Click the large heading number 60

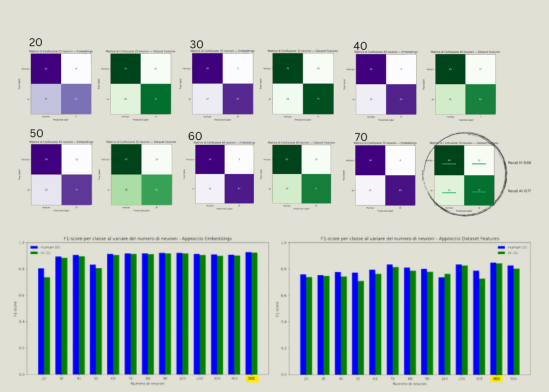coord(195,136)
